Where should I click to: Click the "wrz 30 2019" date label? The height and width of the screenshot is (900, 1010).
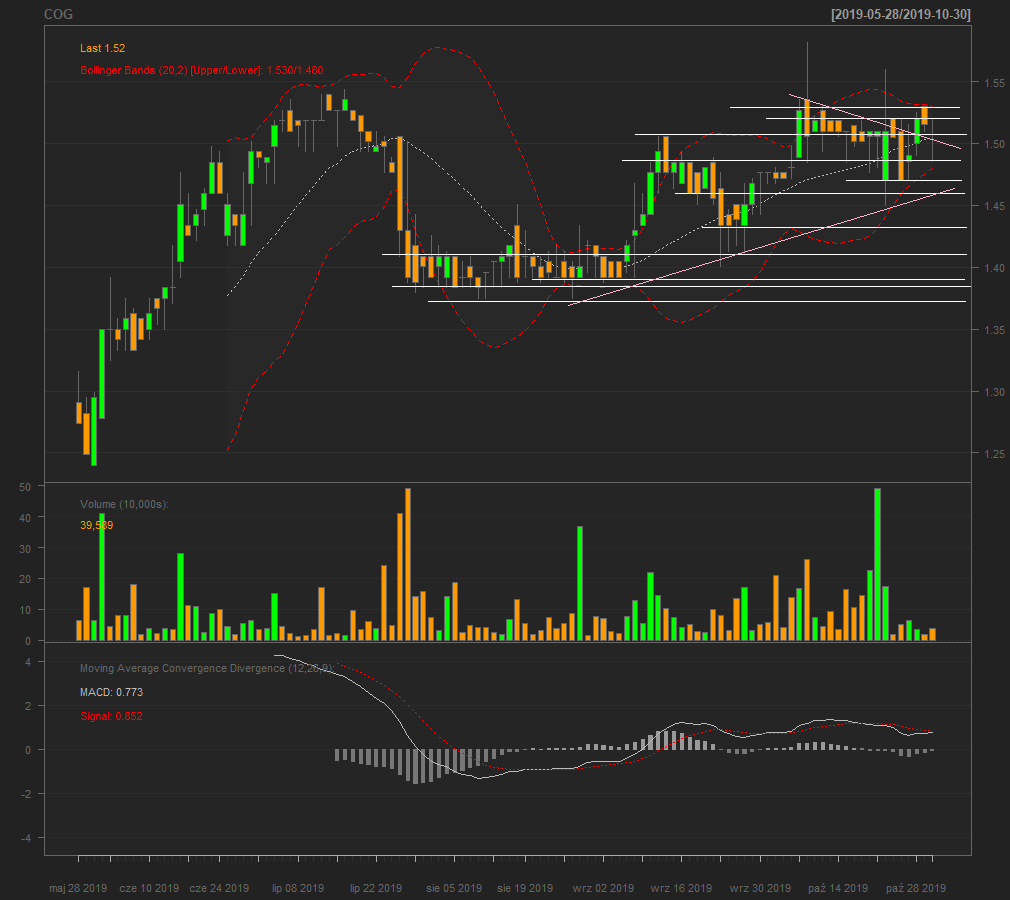tap(760, 888)
